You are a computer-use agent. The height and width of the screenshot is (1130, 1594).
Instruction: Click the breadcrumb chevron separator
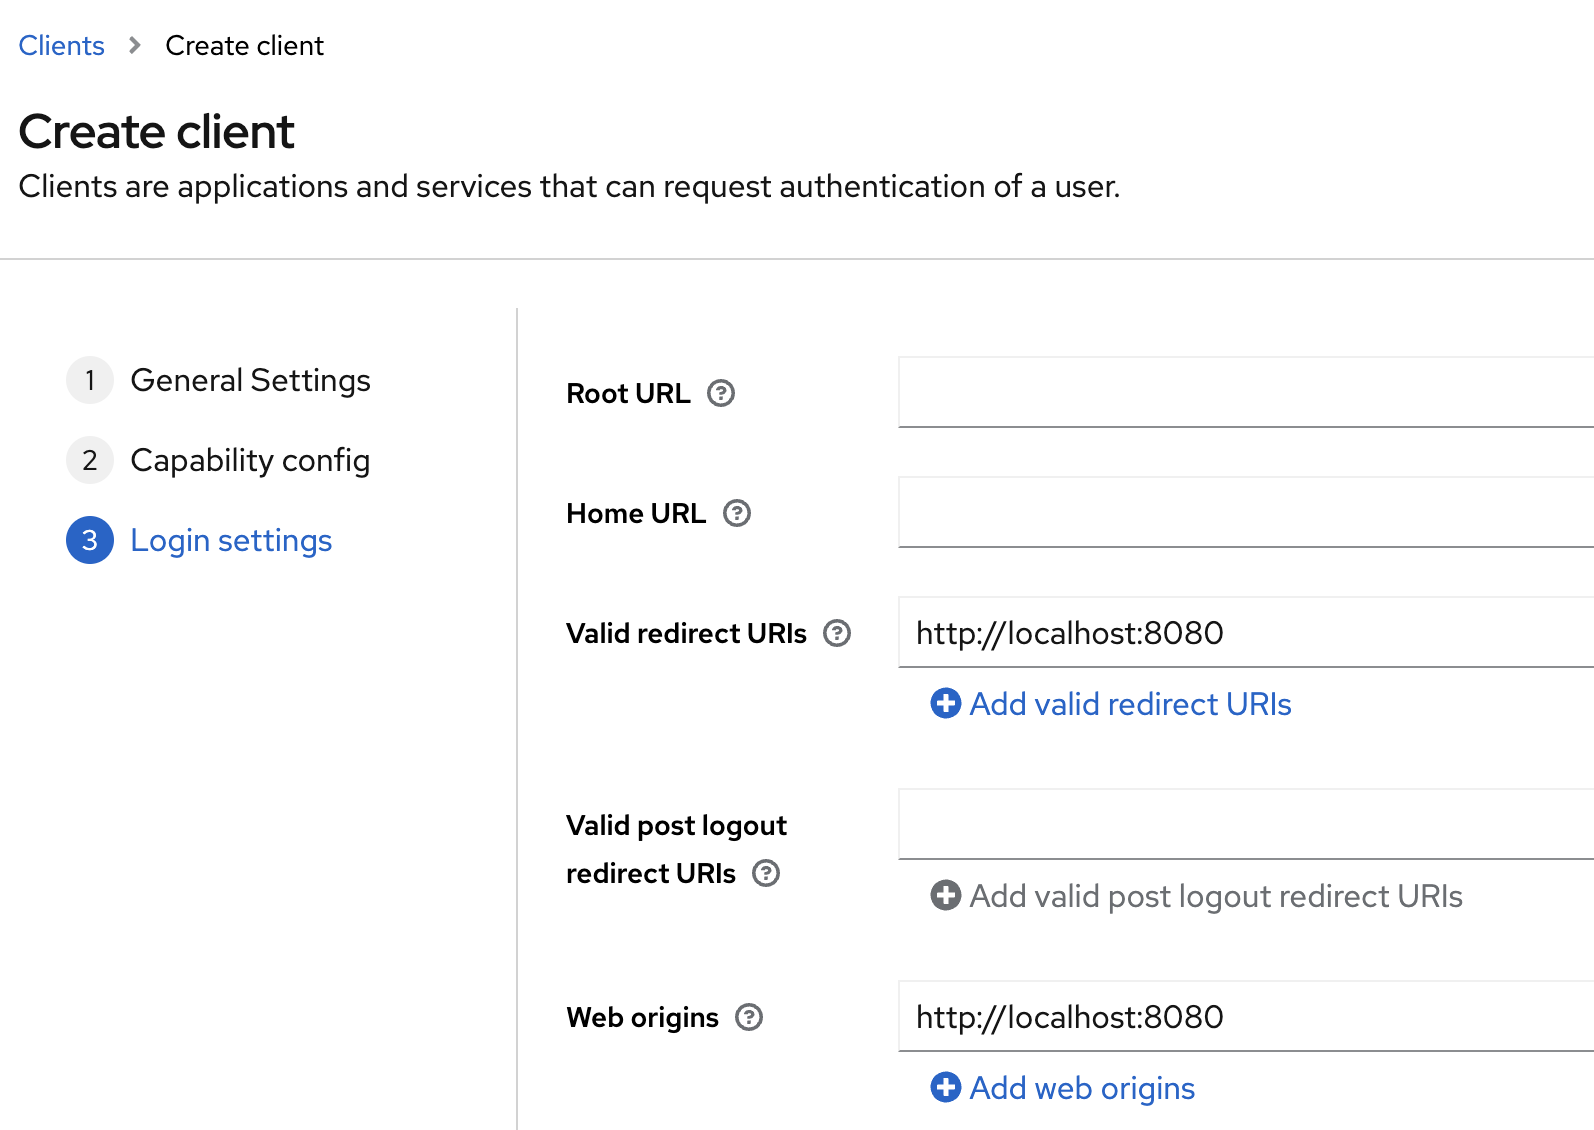click(135, 45)
